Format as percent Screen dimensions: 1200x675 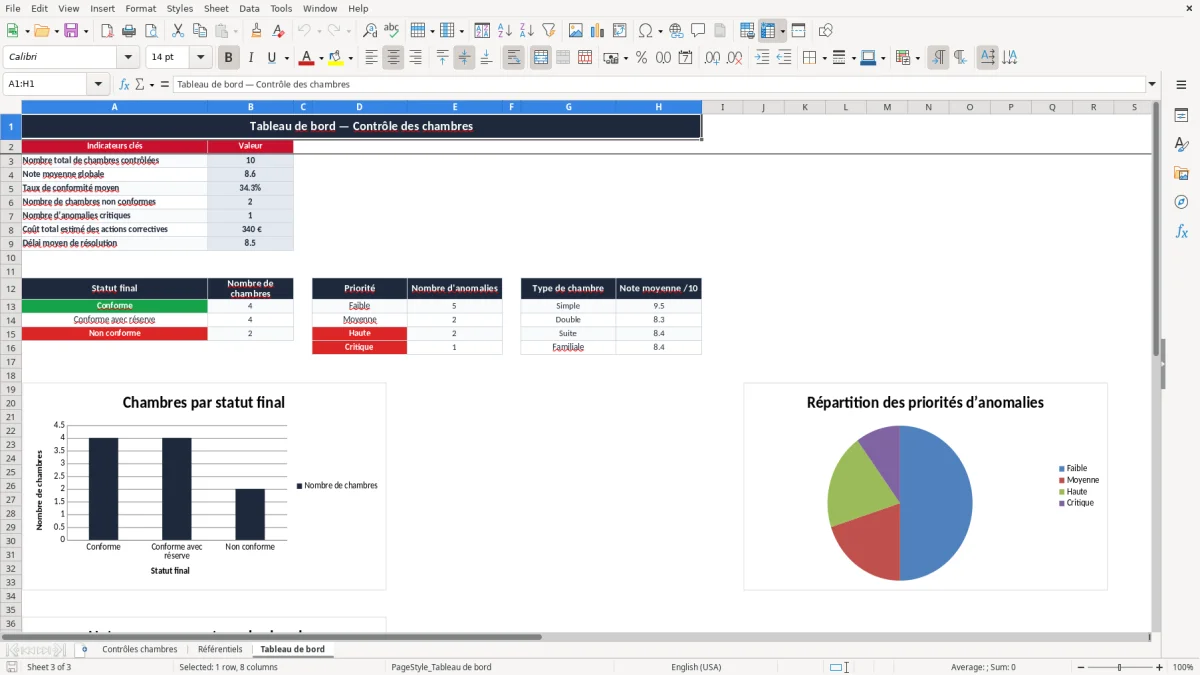(x=642, y=58)
